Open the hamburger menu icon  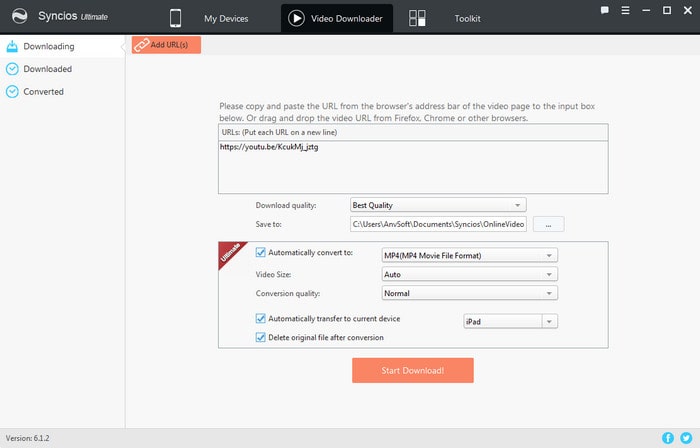[625, 10]
